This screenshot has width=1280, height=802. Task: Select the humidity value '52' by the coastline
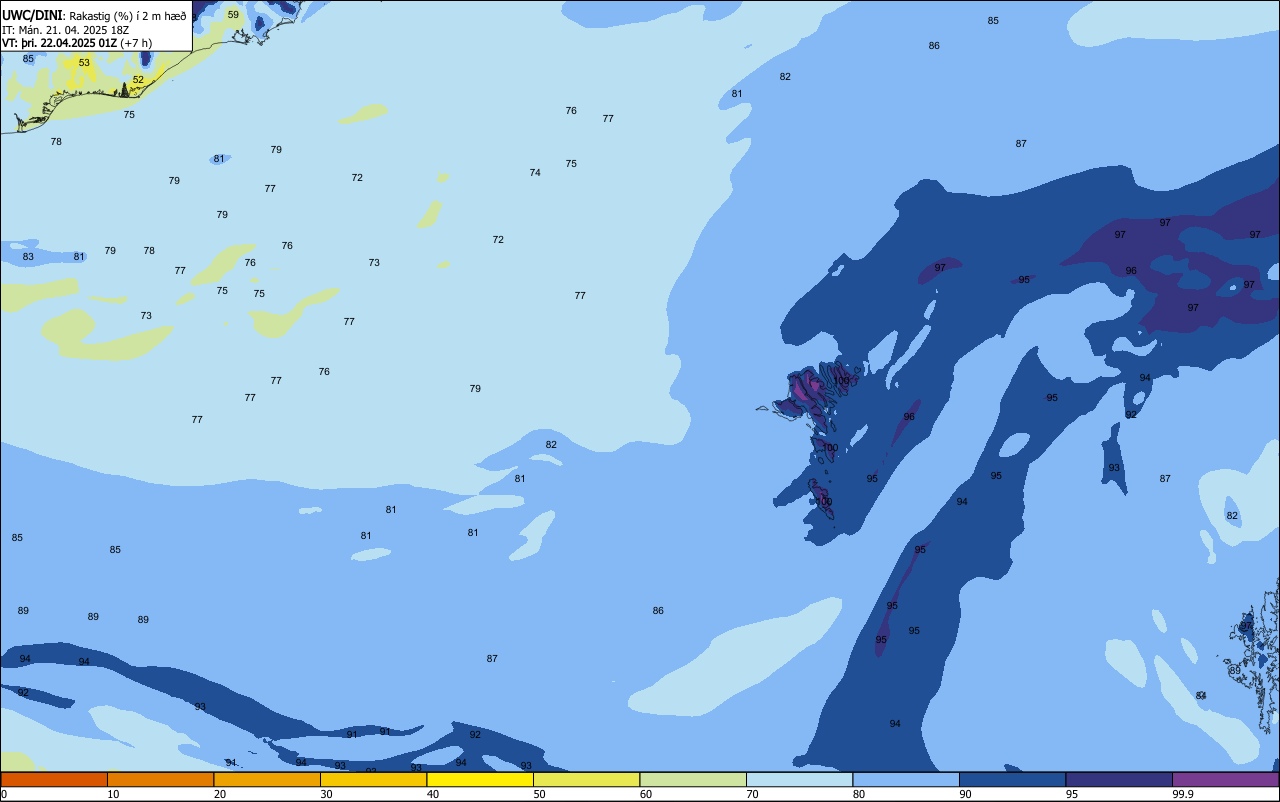click(138, 80)
